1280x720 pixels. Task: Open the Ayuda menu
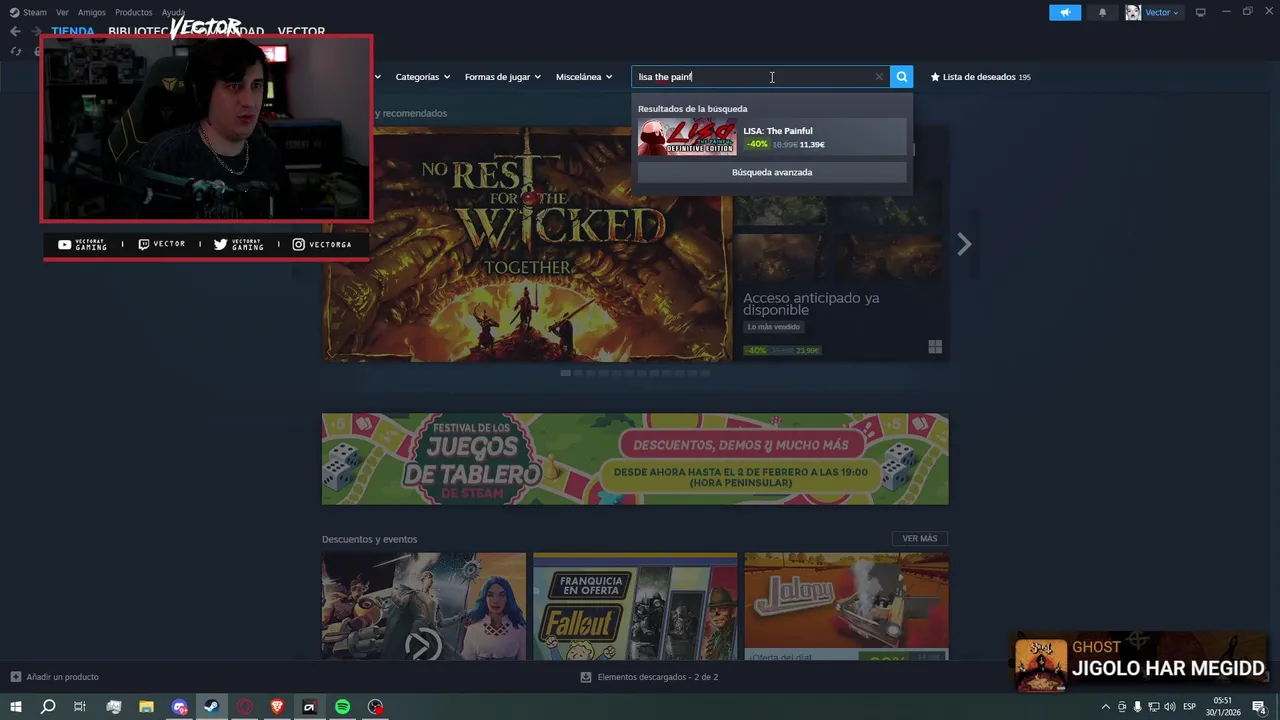[x=173, y=12]
